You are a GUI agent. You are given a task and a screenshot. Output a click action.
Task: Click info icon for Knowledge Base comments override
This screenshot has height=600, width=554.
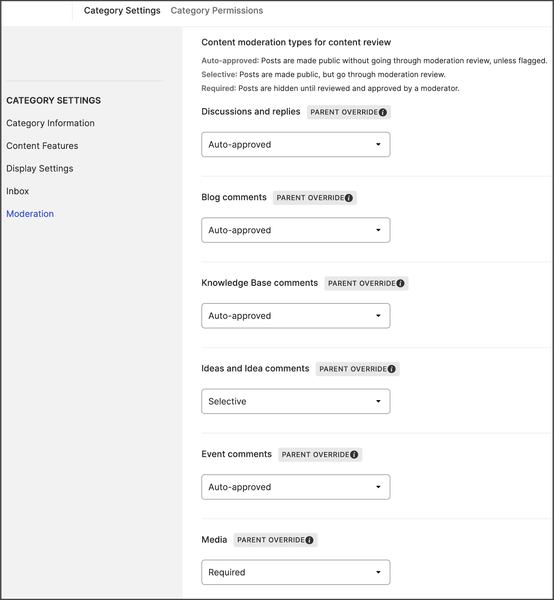(400, 283)
